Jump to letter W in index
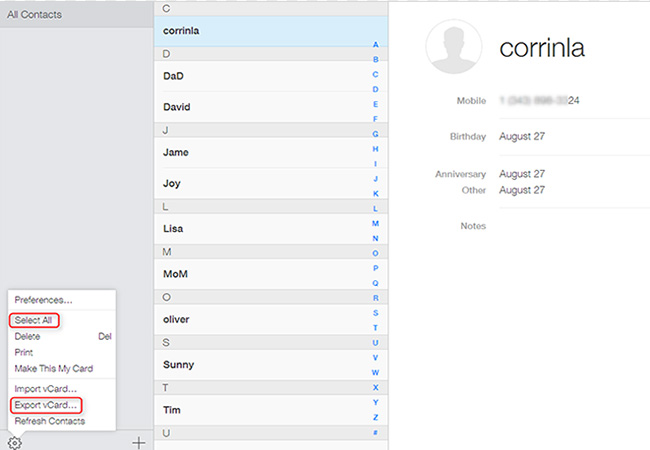Screen dimensions: 650x450 click(x=376, y=373)
